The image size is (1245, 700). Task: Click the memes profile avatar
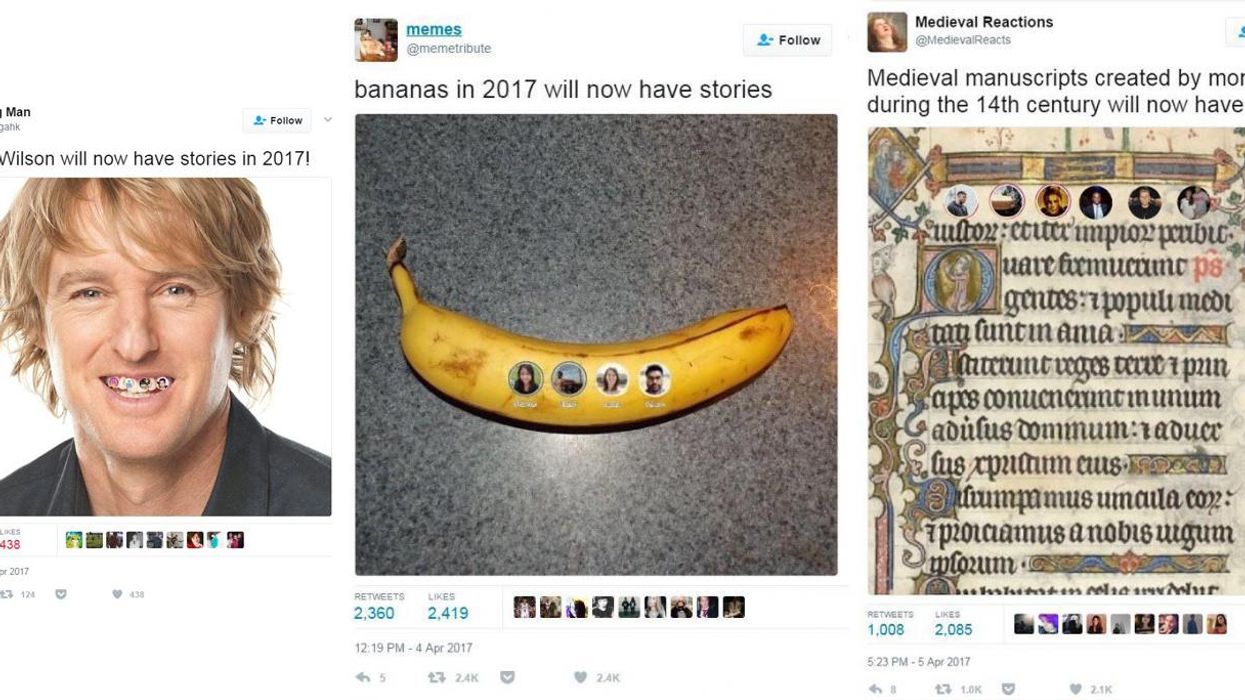coord(376,39)
